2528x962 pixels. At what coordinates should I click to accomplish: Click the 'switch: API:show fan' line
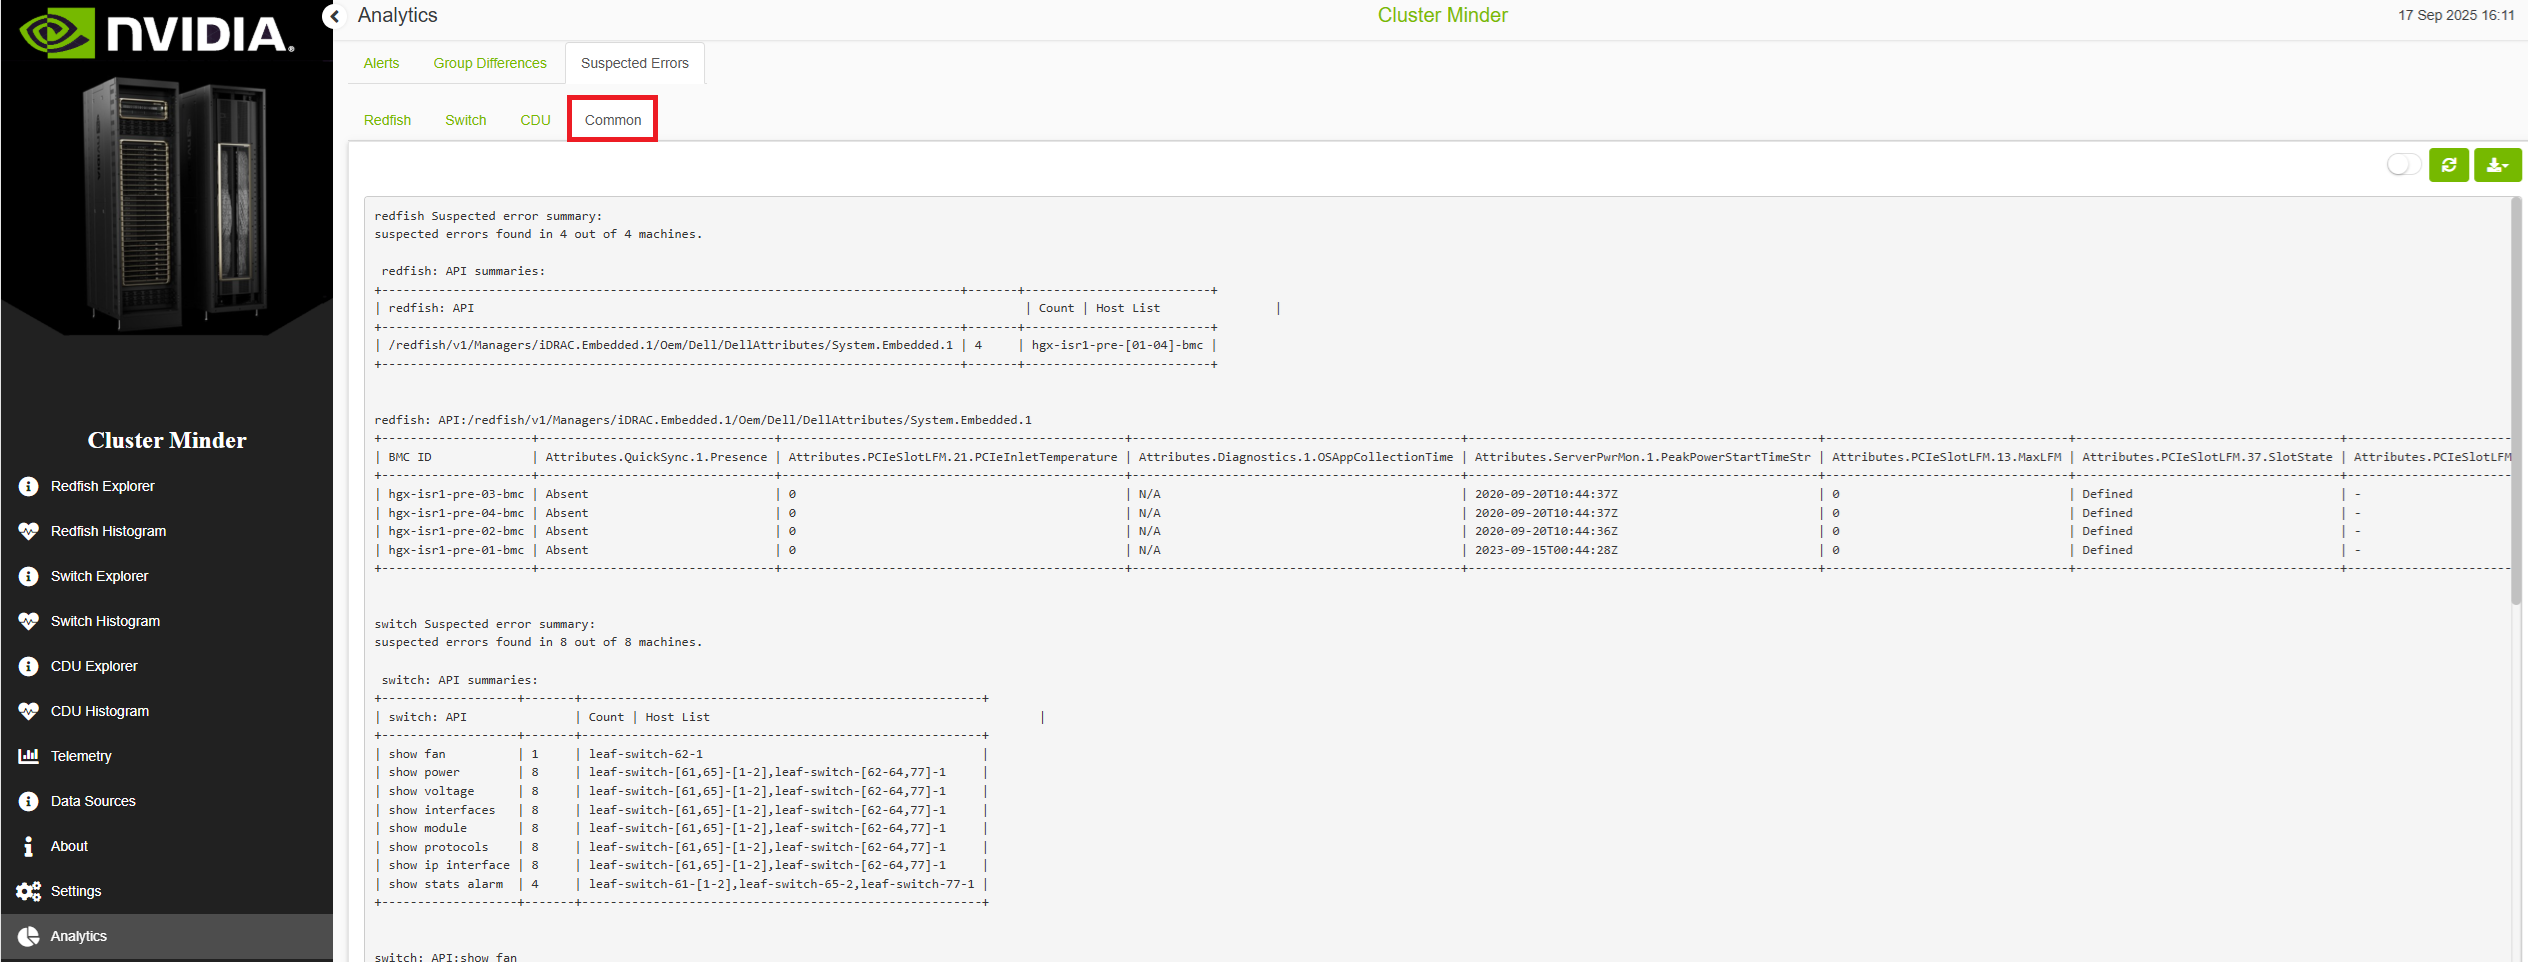tap(446, 957)
